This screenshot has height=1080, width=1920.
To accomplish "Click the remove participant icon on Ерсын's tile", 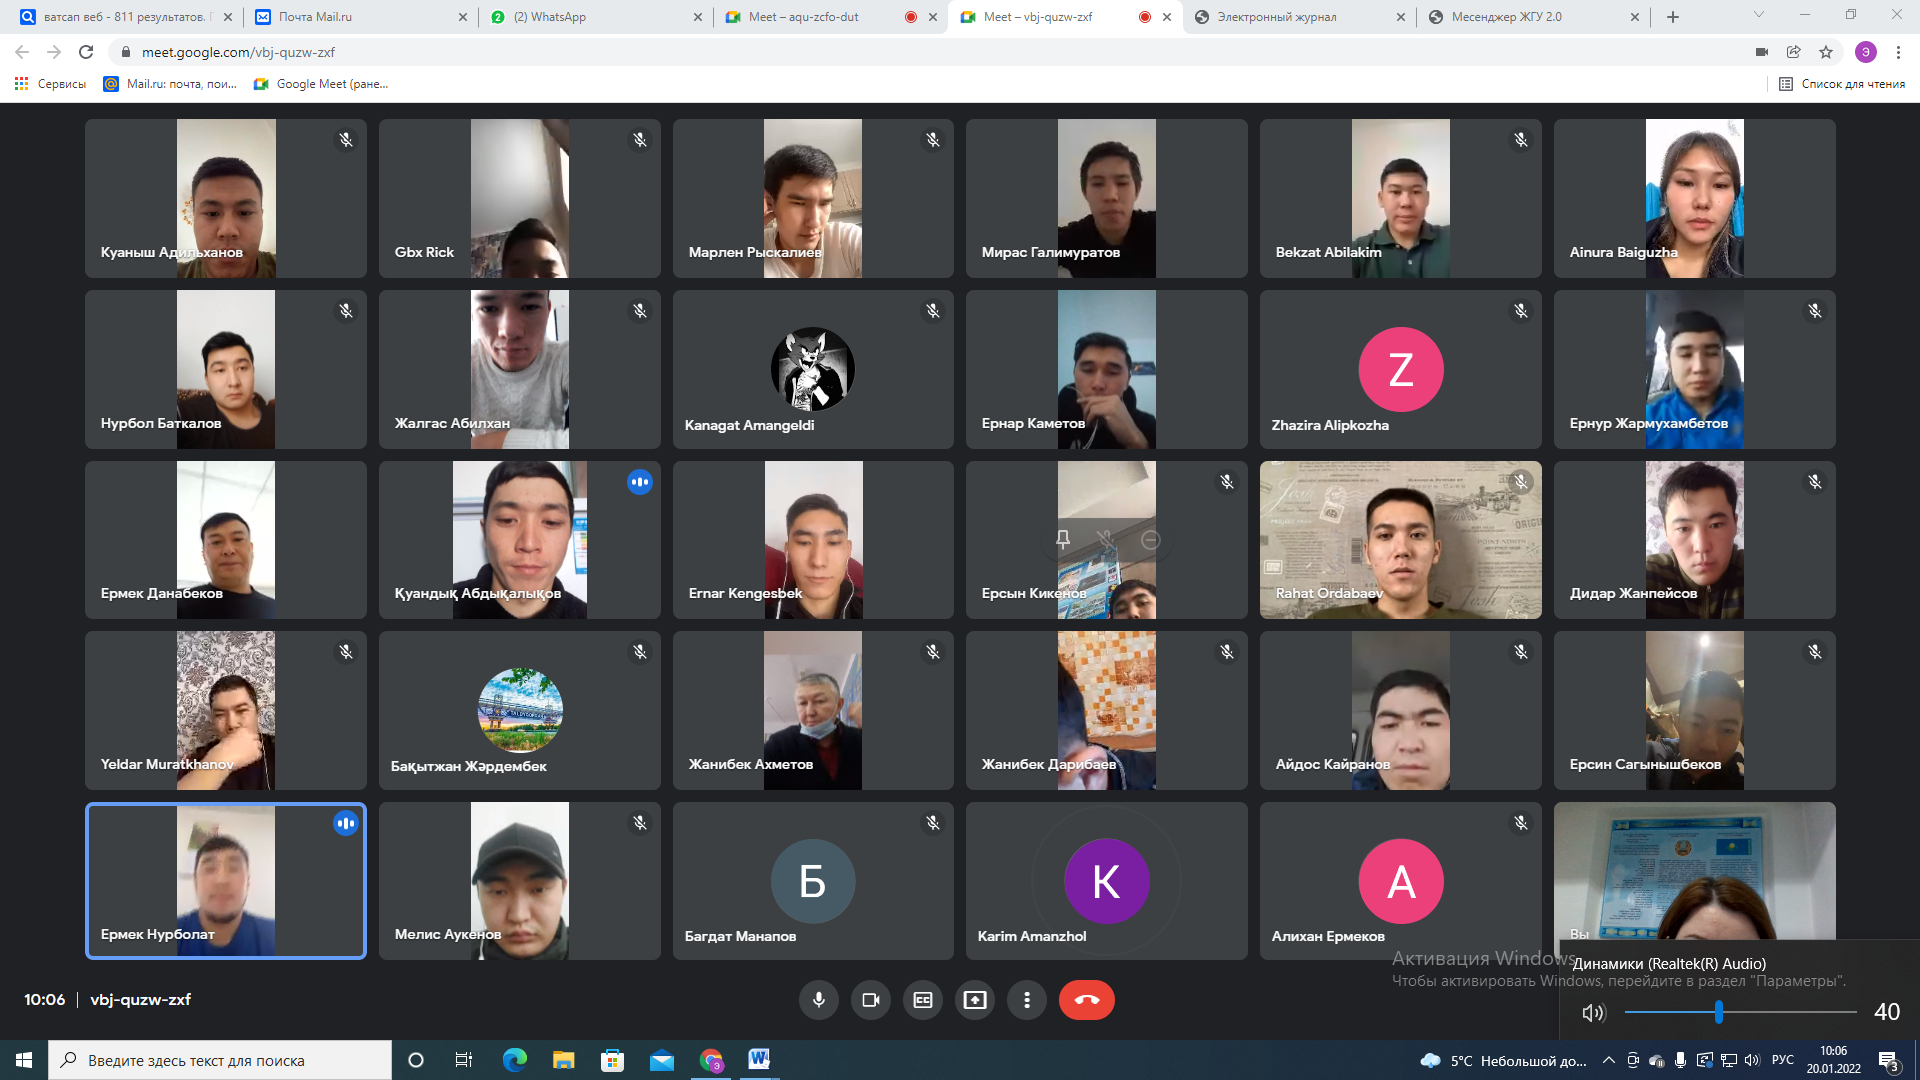I will click(x=1151, y=540).
